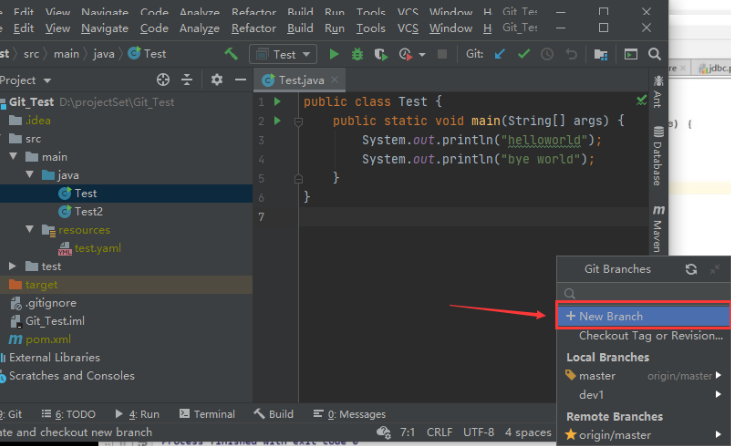
Task: Click the green Build hammer icon
Action: coord(231,54)
